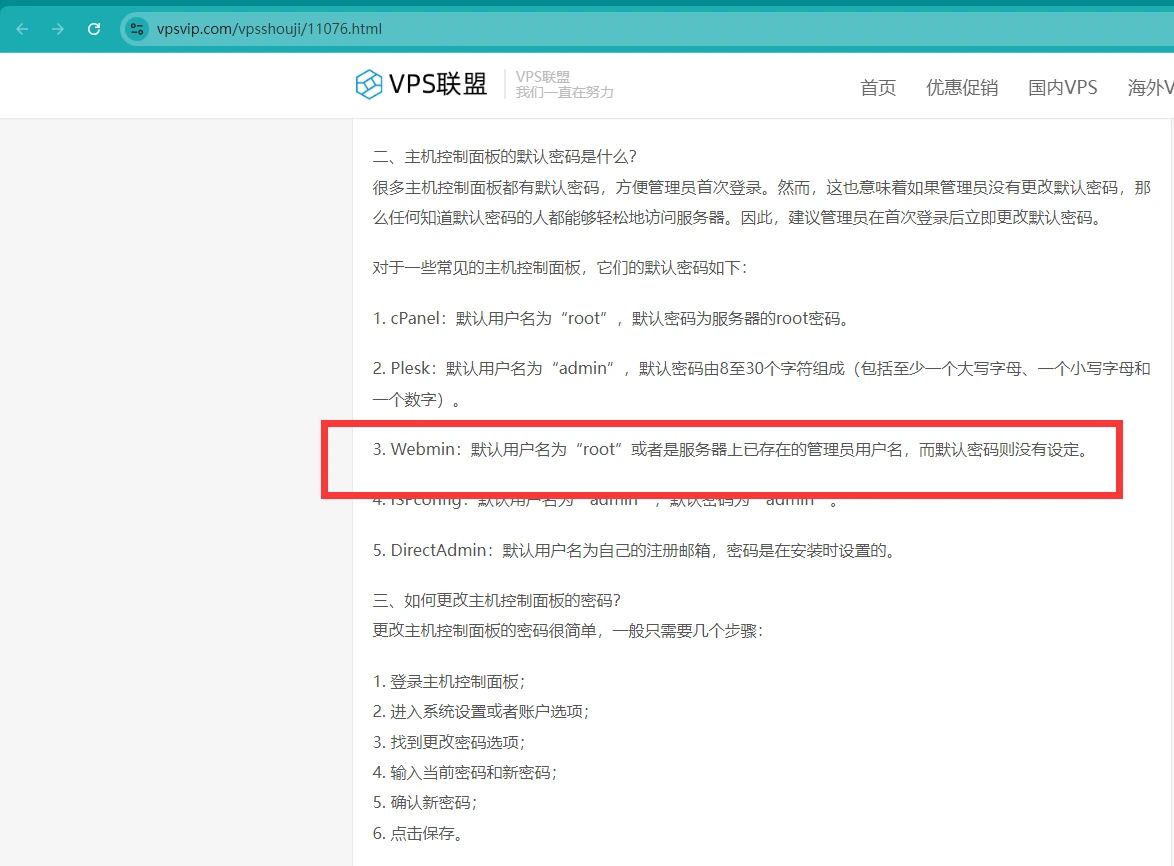Click step 5. 确认新密码
Viewport: 1174px width, 866px height.
pyautogui.click(x=425, y=802)
